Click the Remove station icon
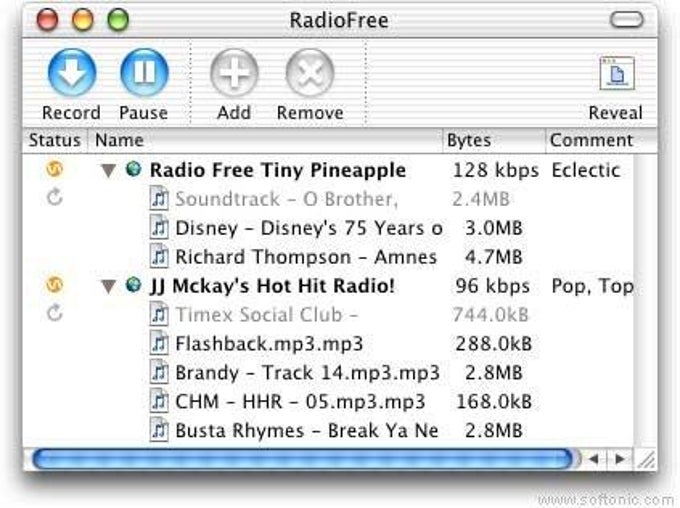 coord(310,72)
